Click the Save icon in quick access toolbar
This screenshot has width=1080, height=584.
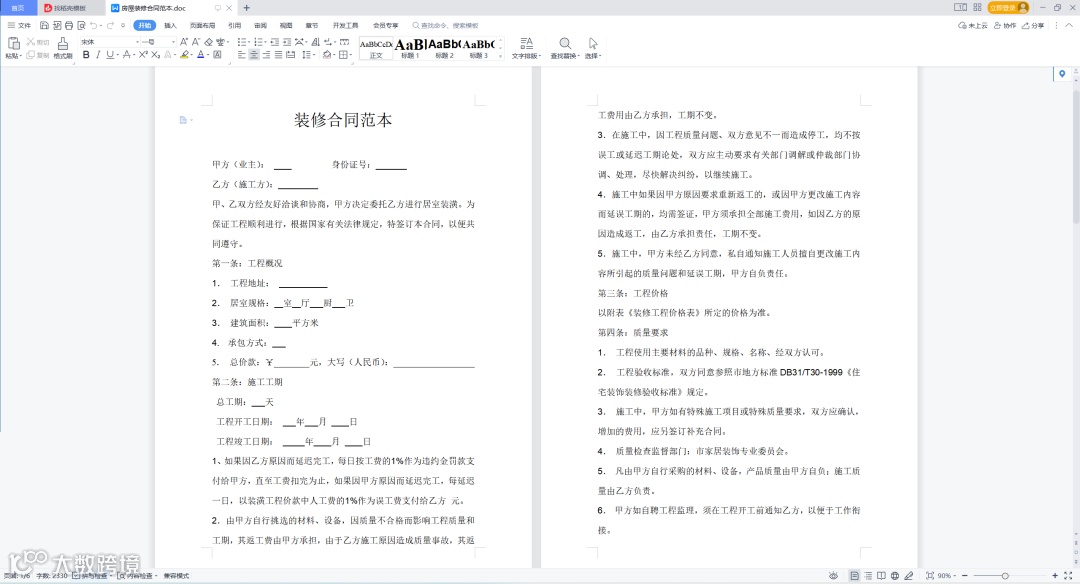(x=45, y=25)
